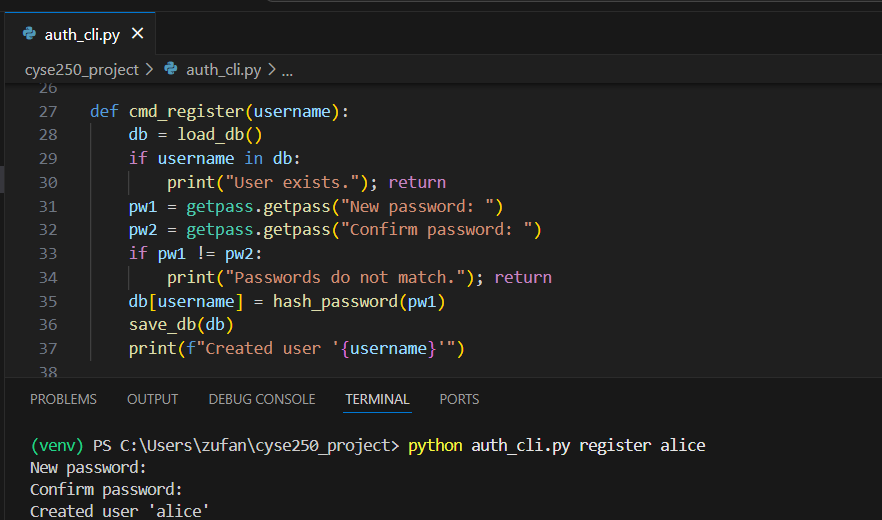Open the auth_cli.py breadcrumb dropdown
882x520 pixels.
tap(223, 69)
